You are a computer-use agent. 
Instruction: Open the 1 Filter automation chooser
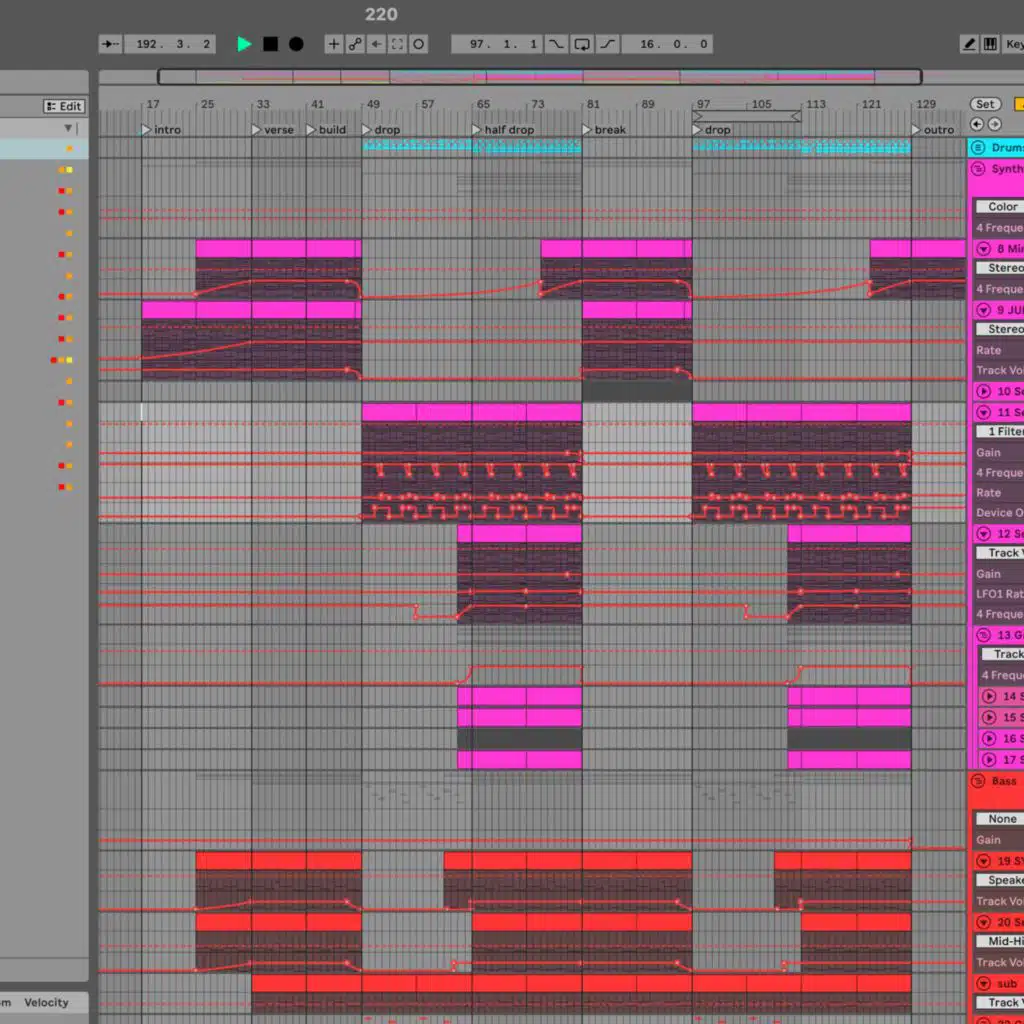(x=1000, y=431)
